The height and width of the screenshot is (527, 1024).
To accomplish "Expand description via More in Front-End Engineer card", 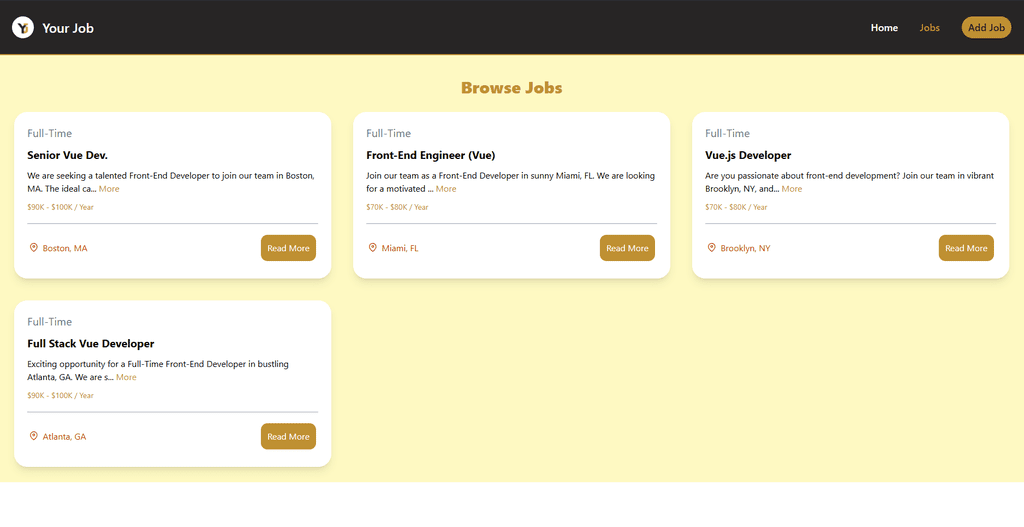I will click(446, 189).
